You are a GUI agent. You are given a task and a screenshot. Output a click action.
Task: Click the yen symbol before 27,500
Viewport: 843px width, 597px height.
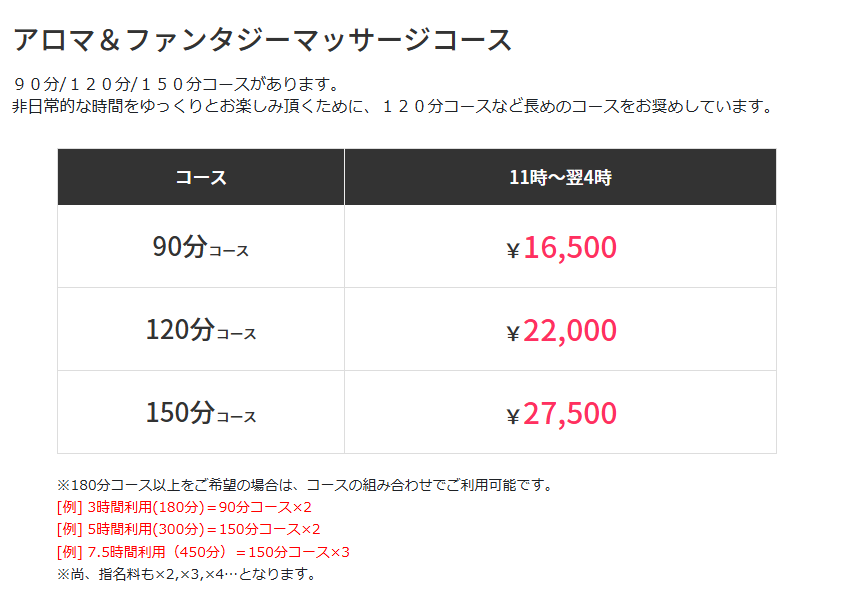tap(513, 417)
